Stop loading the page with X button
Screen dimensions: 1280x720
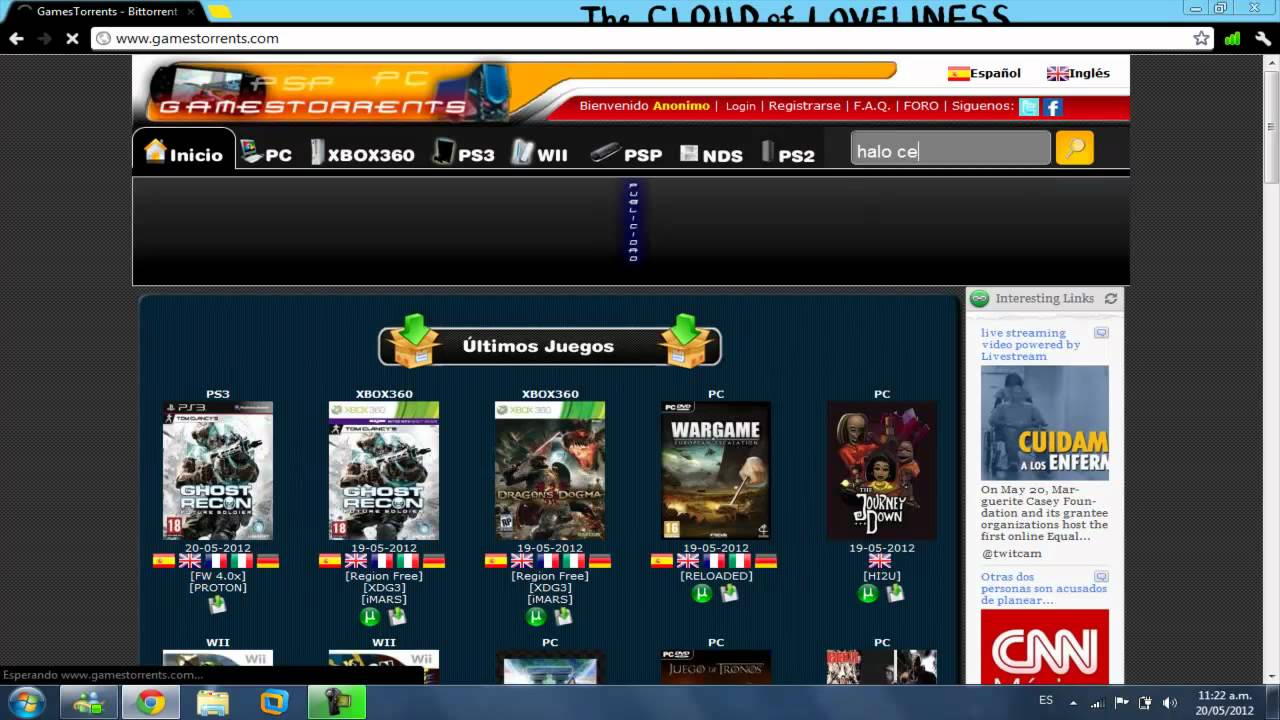point(72,38)
